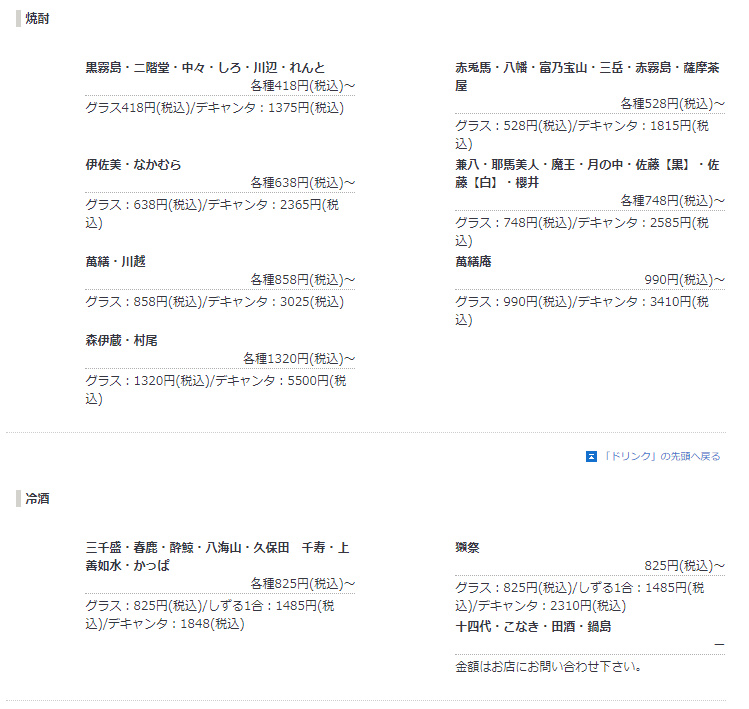Click the 伊佐美・なかむら item title
749x709 pixels.
tap(133, 165)
